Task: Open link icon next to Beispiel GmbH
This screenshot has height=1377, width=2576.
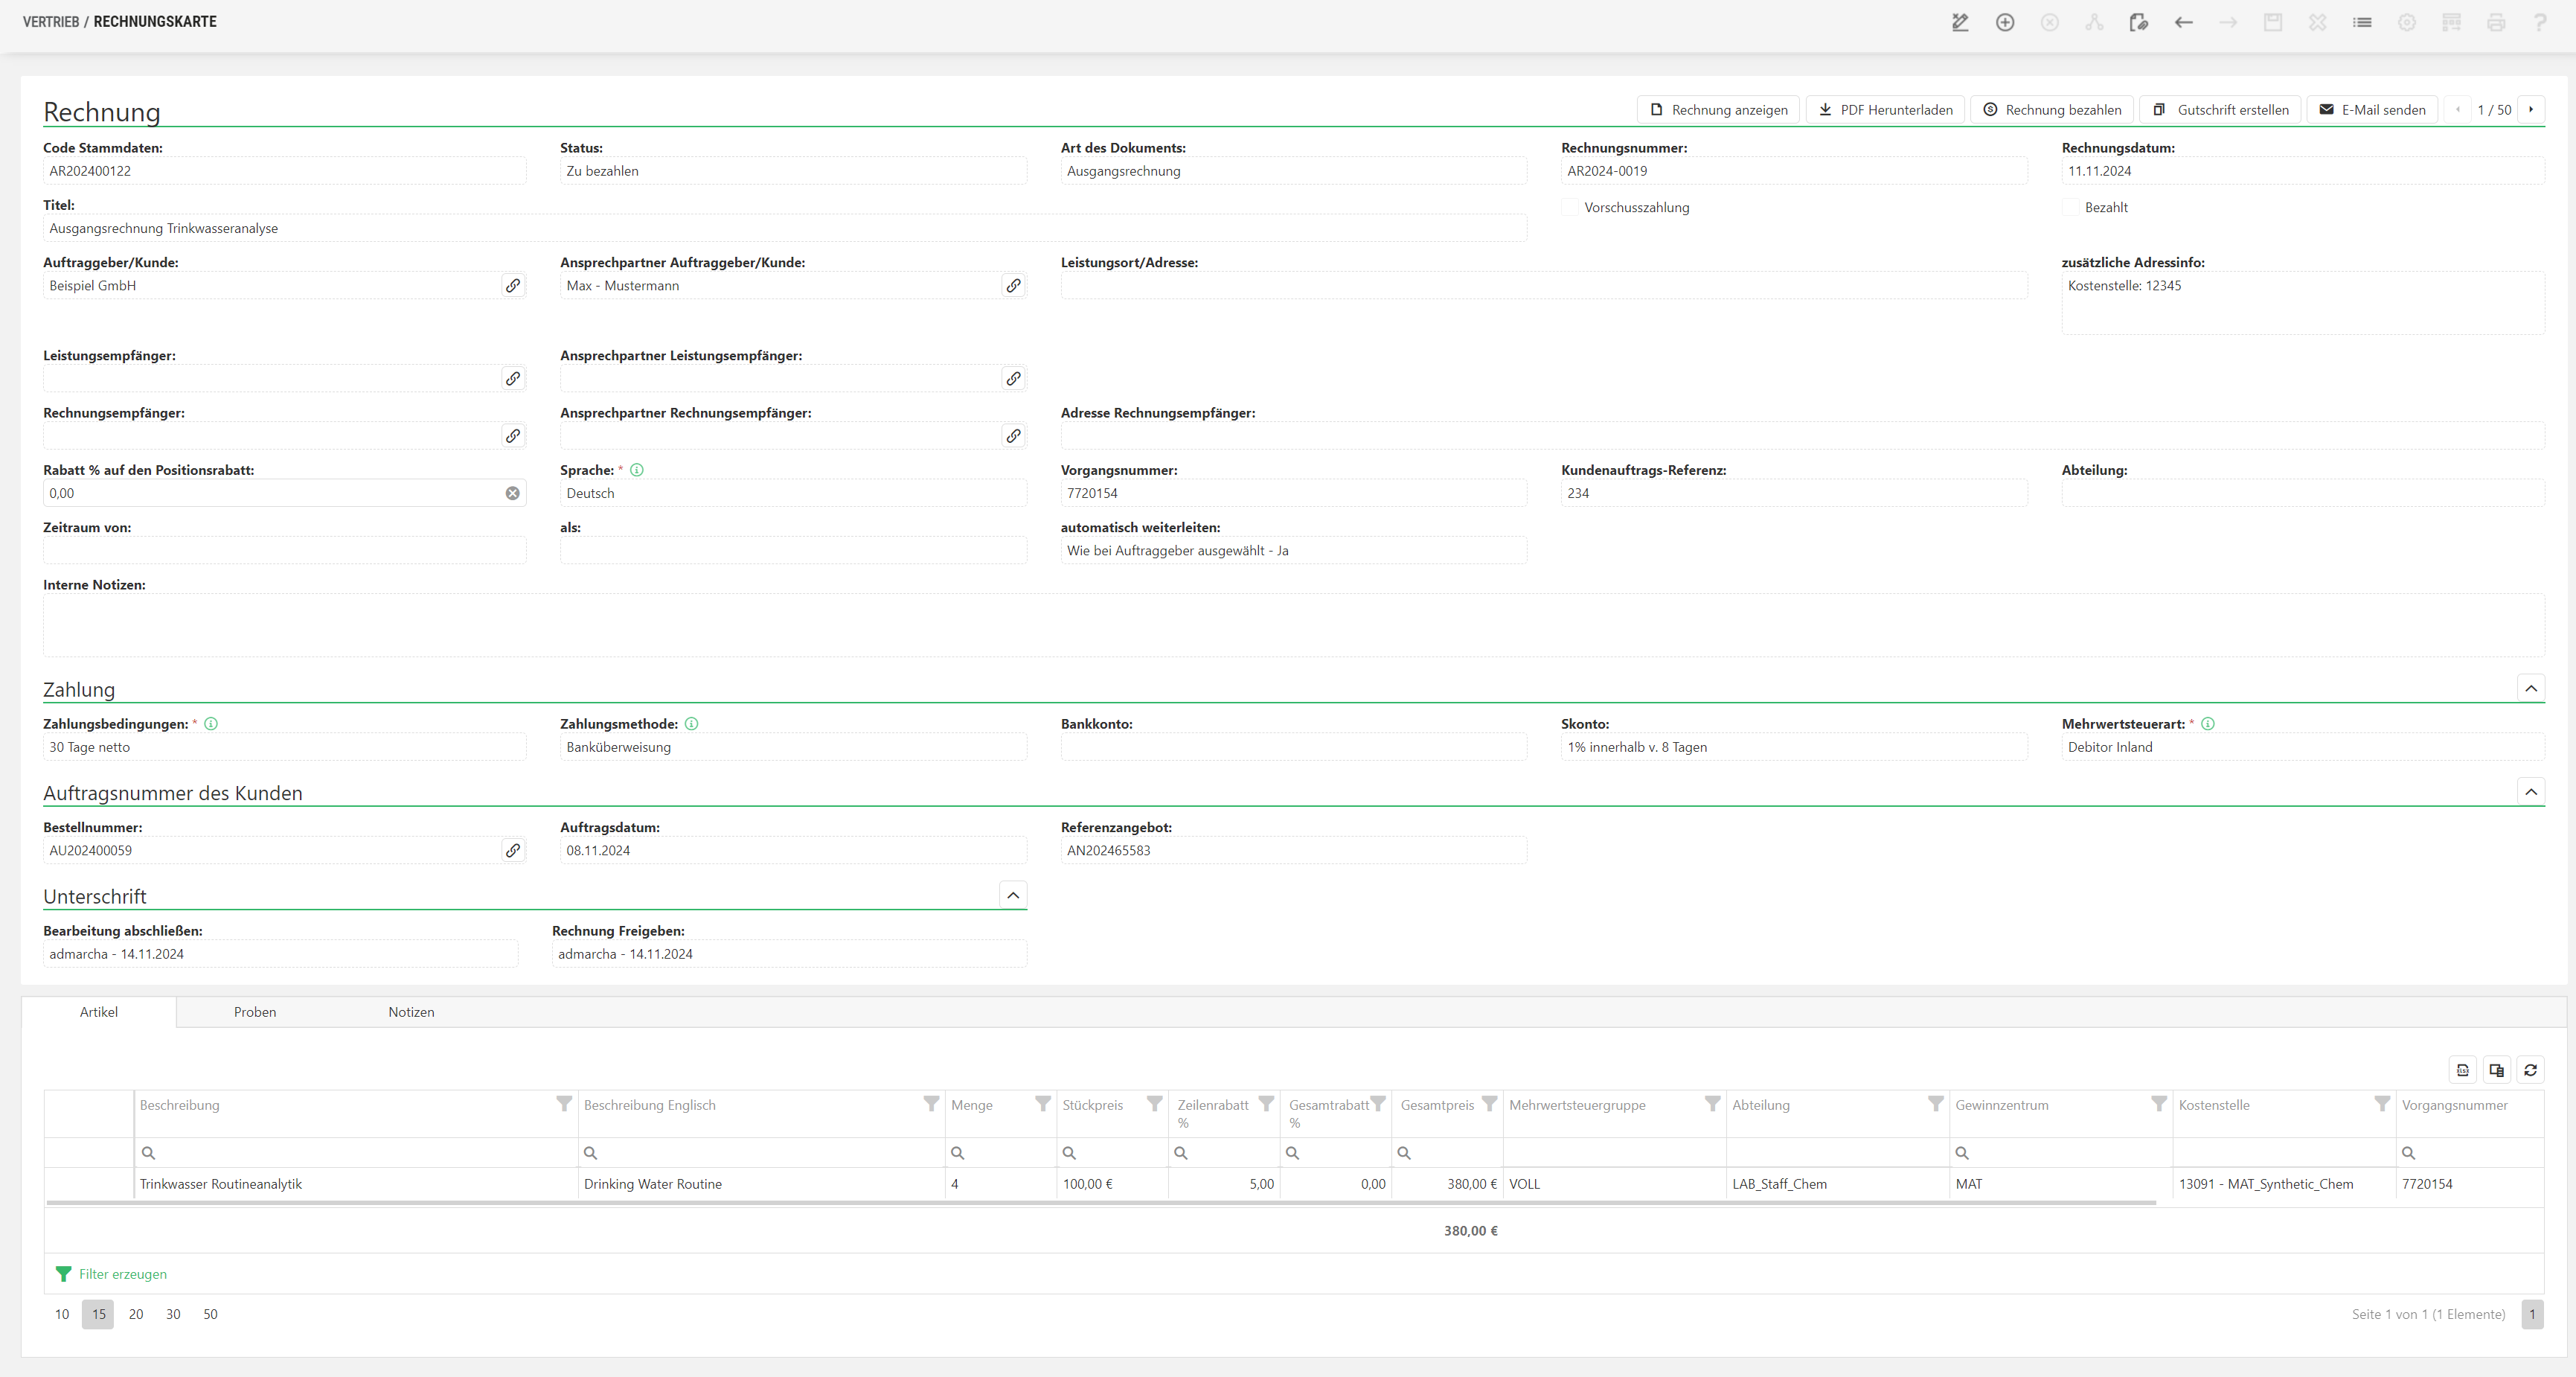Action: click(513, 286)
